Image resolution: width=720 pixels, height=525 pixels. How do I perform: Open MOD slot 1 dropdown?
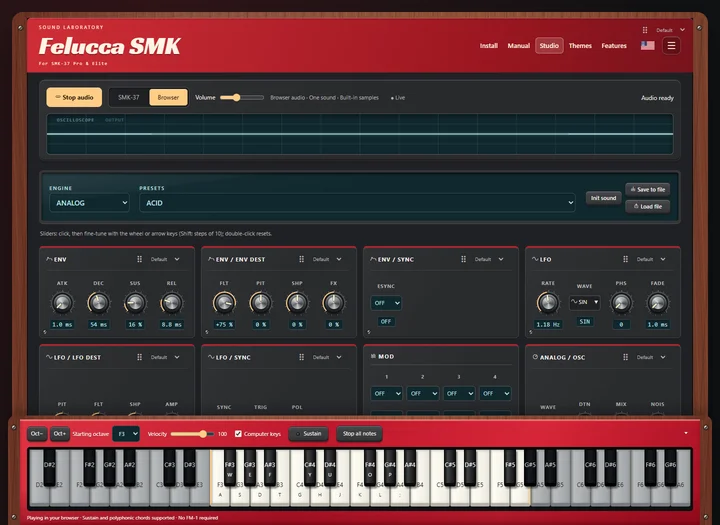pos(386,393)
